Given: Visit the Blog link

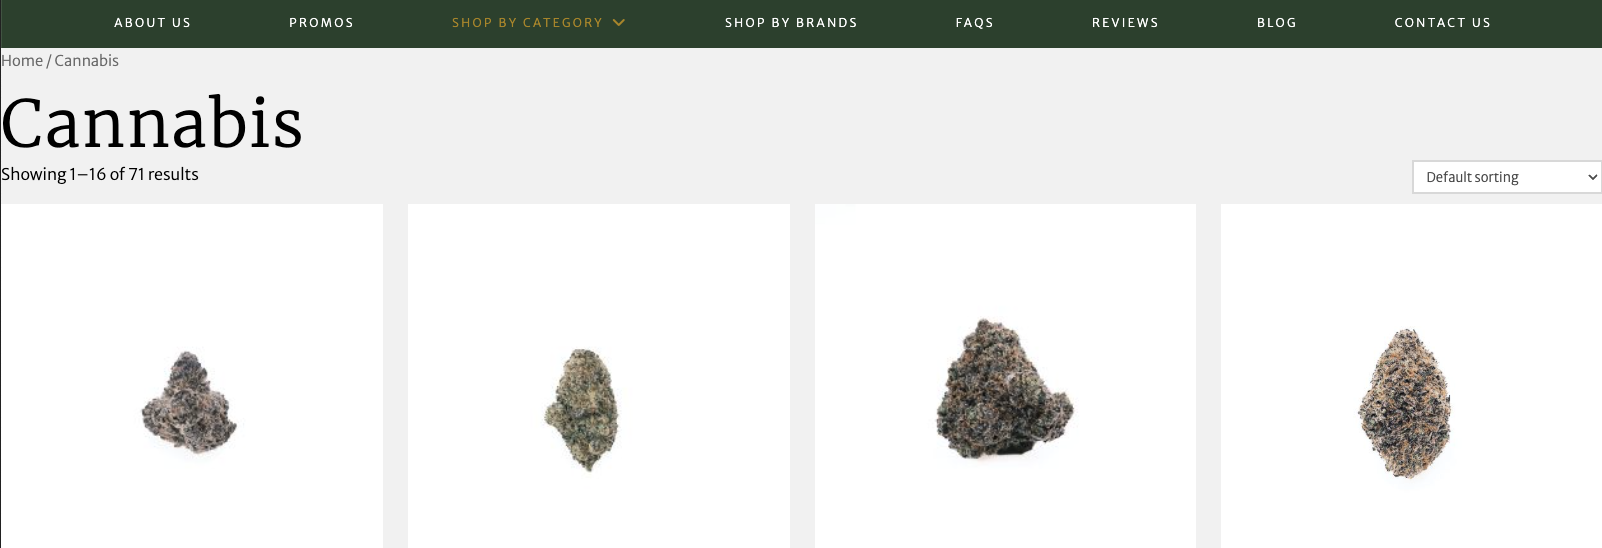Looking at the screenshot, I should (1276, 22).
